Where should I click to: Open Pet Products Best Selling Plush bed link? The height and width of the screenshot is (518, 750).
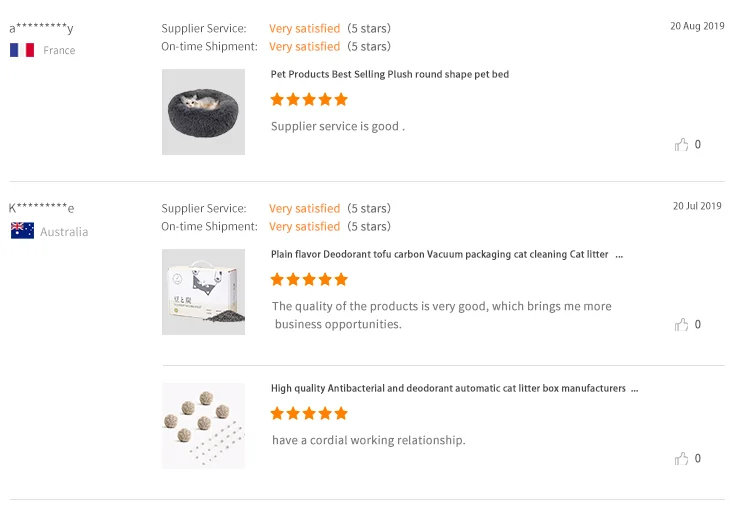(390, 74)
